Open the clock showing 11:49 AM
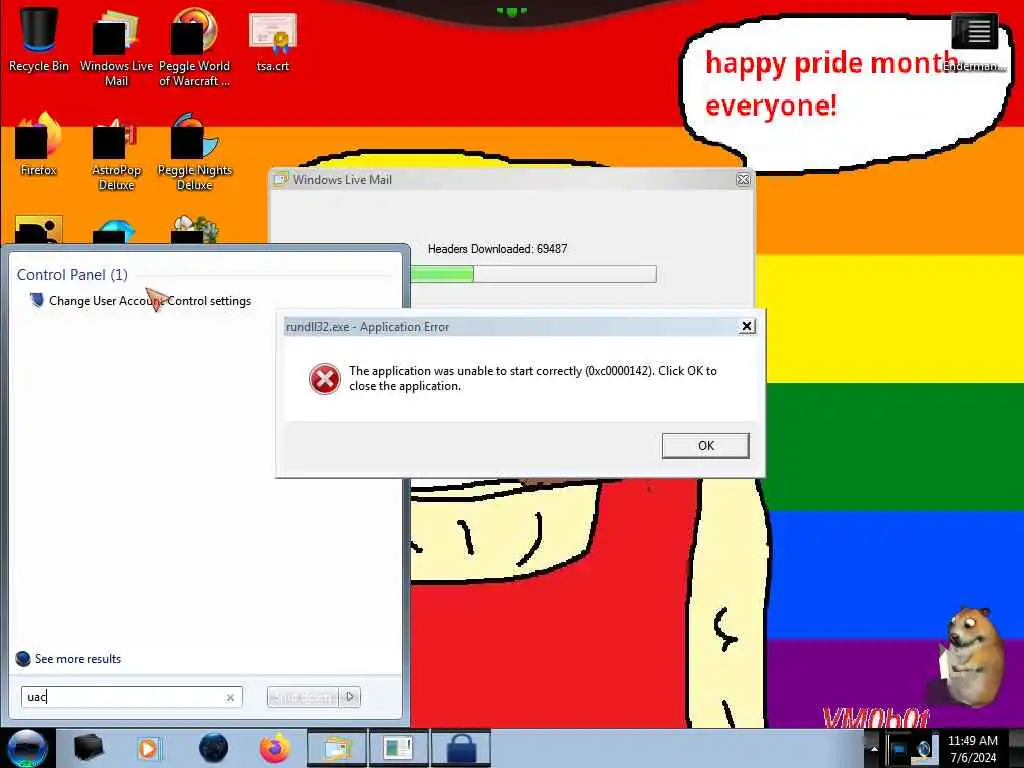This screenshot has height=768, width=1024. pyautogui.click(x=973, y=749)
